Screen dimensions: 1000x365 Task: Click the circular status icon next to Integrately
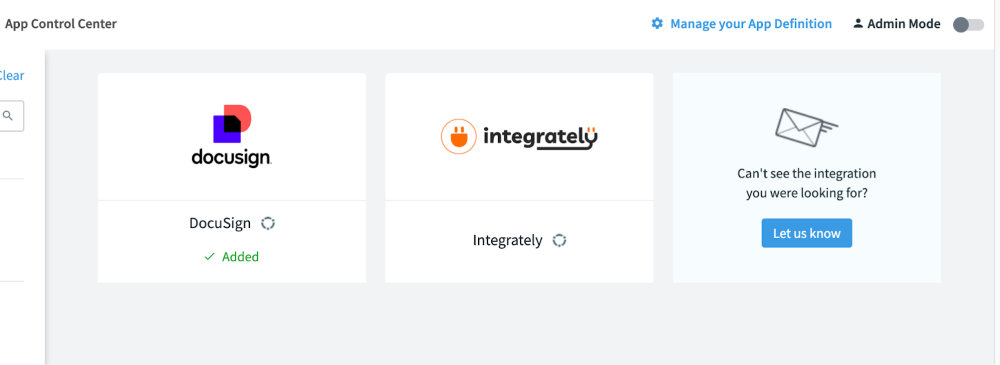click(559, 241)
